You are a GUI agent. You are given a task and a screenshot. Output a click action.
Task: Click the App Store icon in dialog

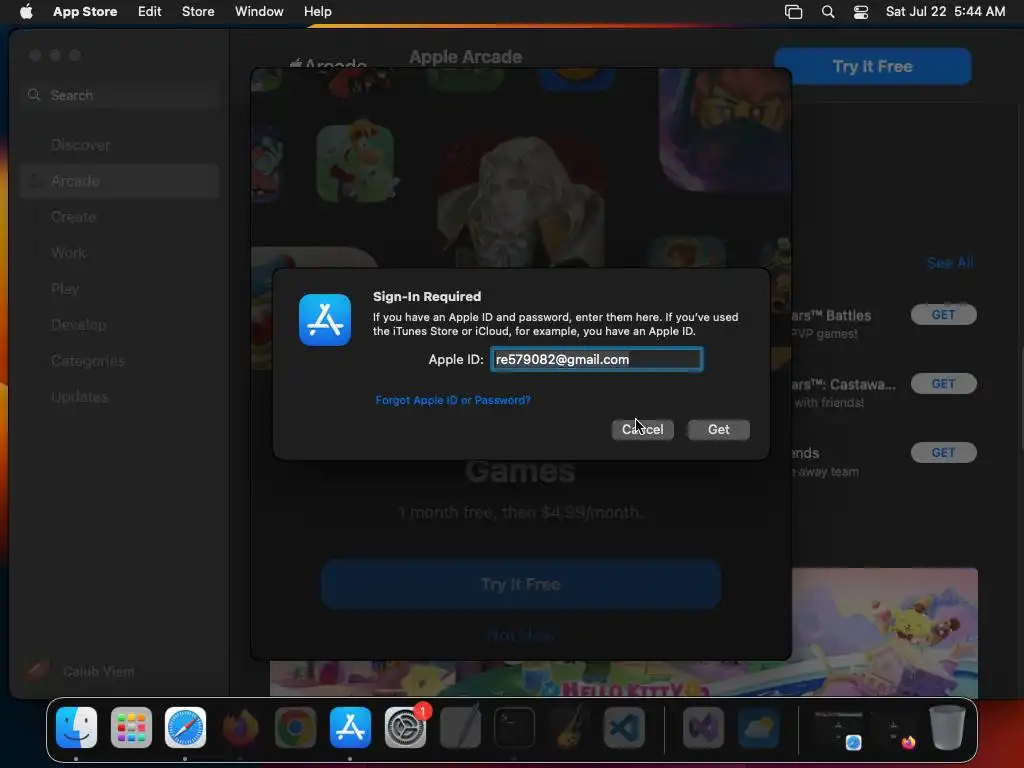(x=325, y=319)
